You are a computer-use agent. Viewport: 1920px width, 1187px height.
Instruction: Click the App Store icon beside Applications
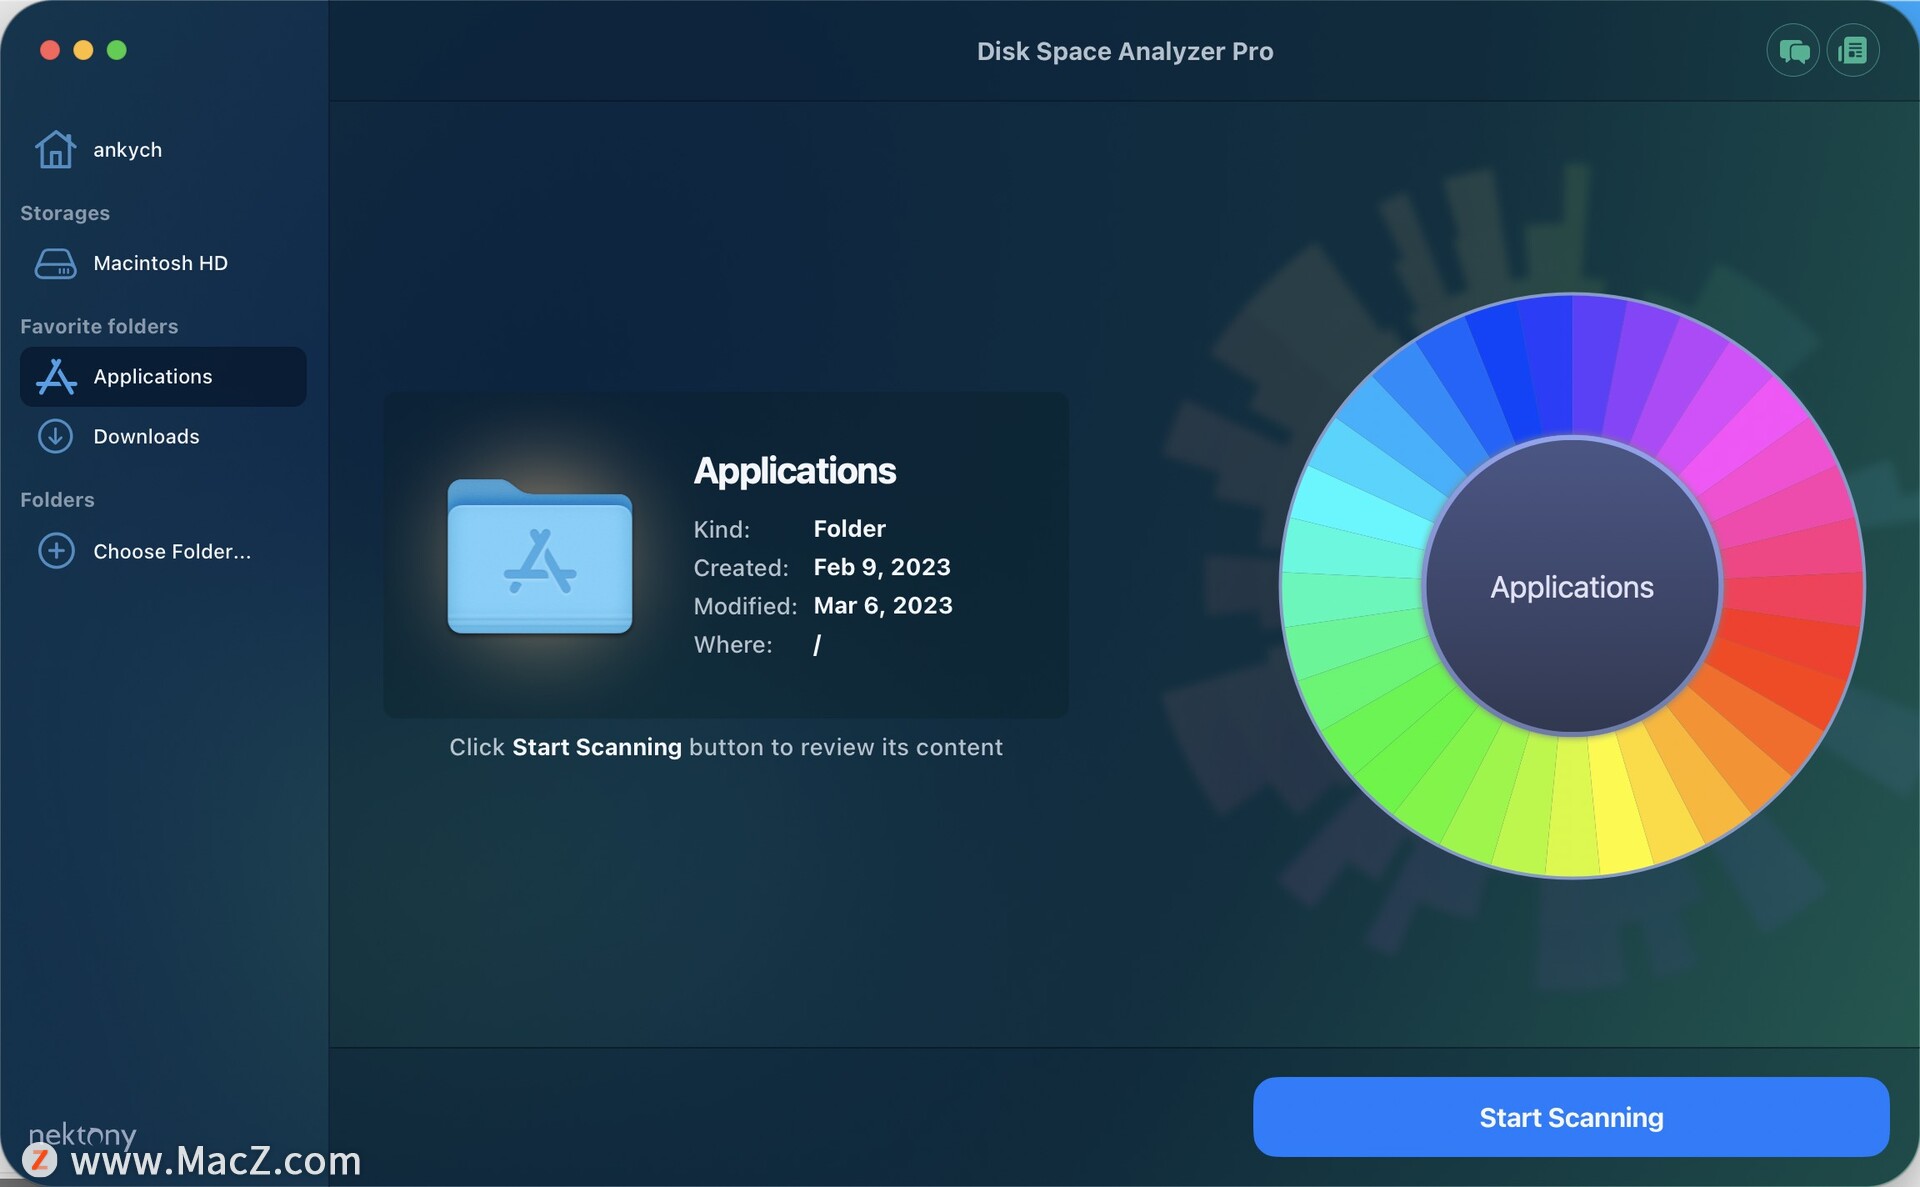point(56,376)
